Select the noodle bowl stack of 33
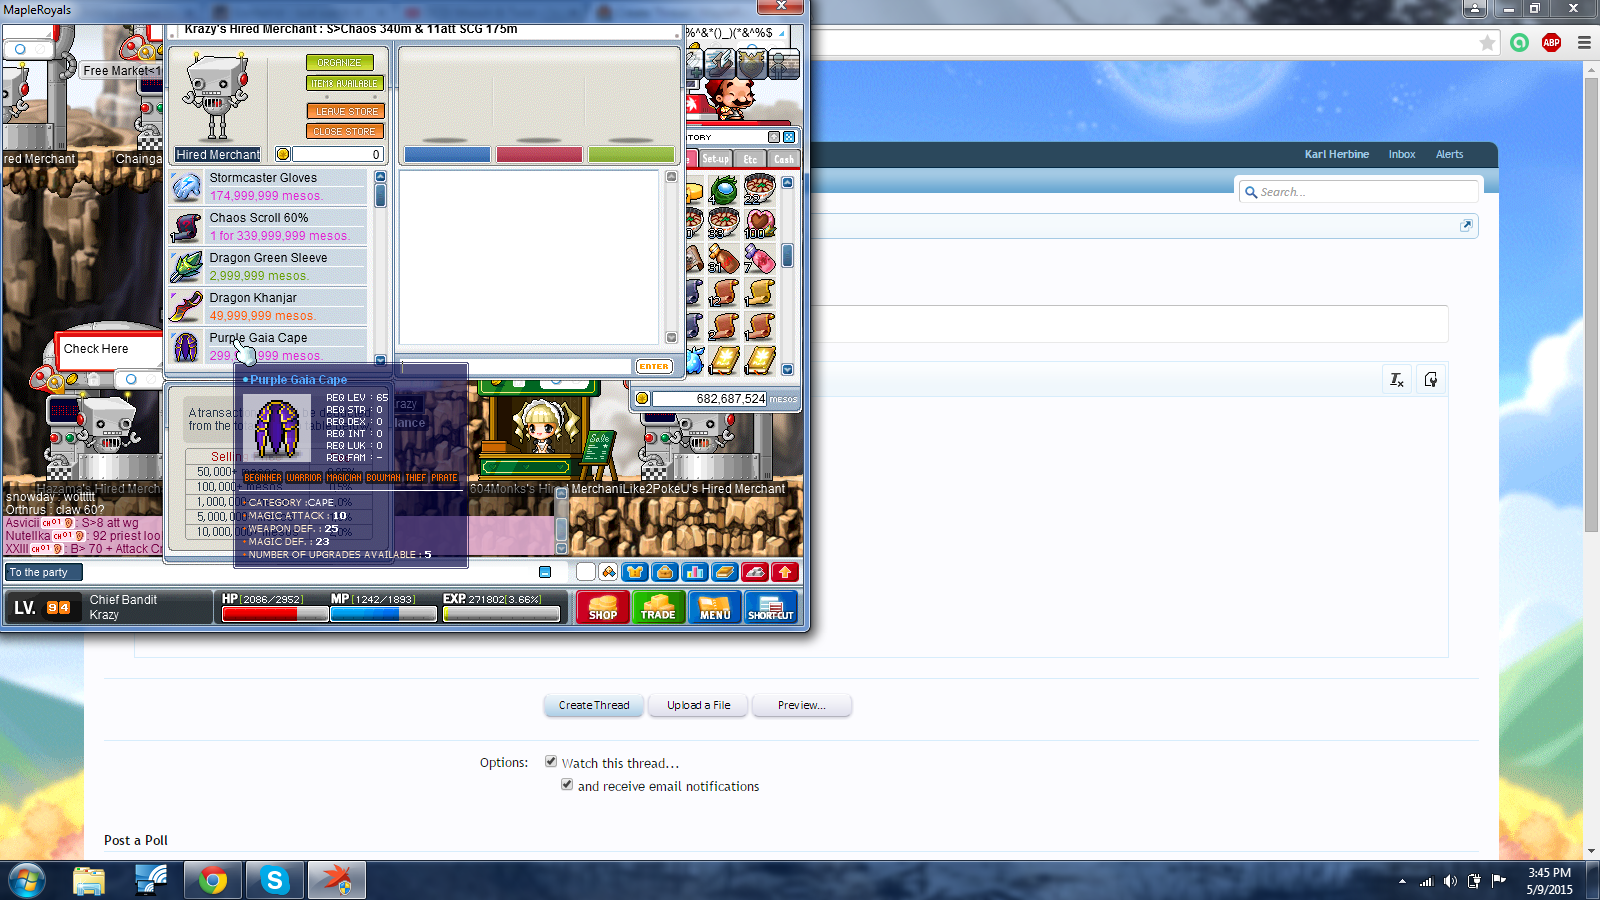The width and height of the screenshot is (1600, 900). [x=724, y=224]
